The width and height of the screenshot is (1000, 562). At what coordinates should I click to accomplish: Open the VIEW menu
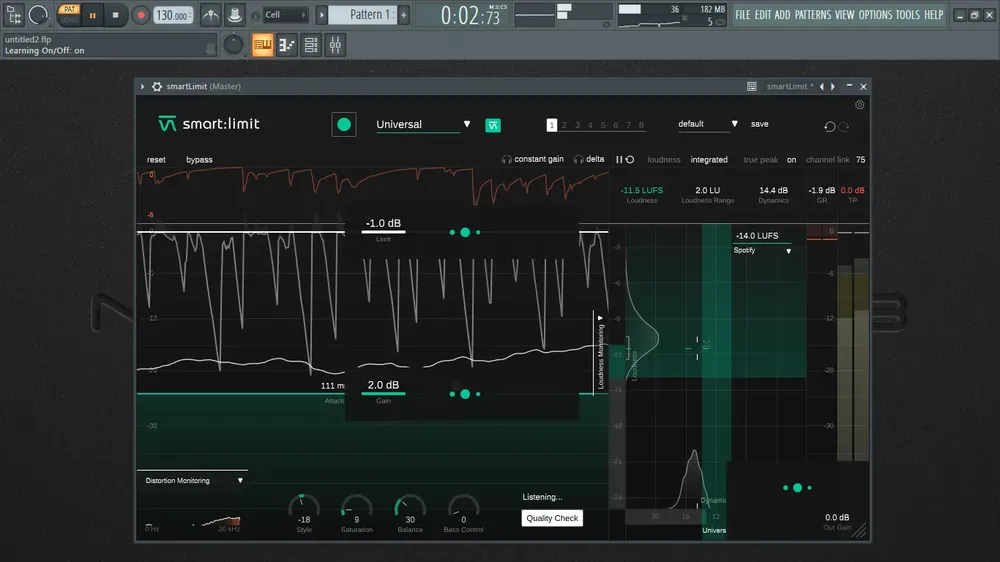click(844, 15)
